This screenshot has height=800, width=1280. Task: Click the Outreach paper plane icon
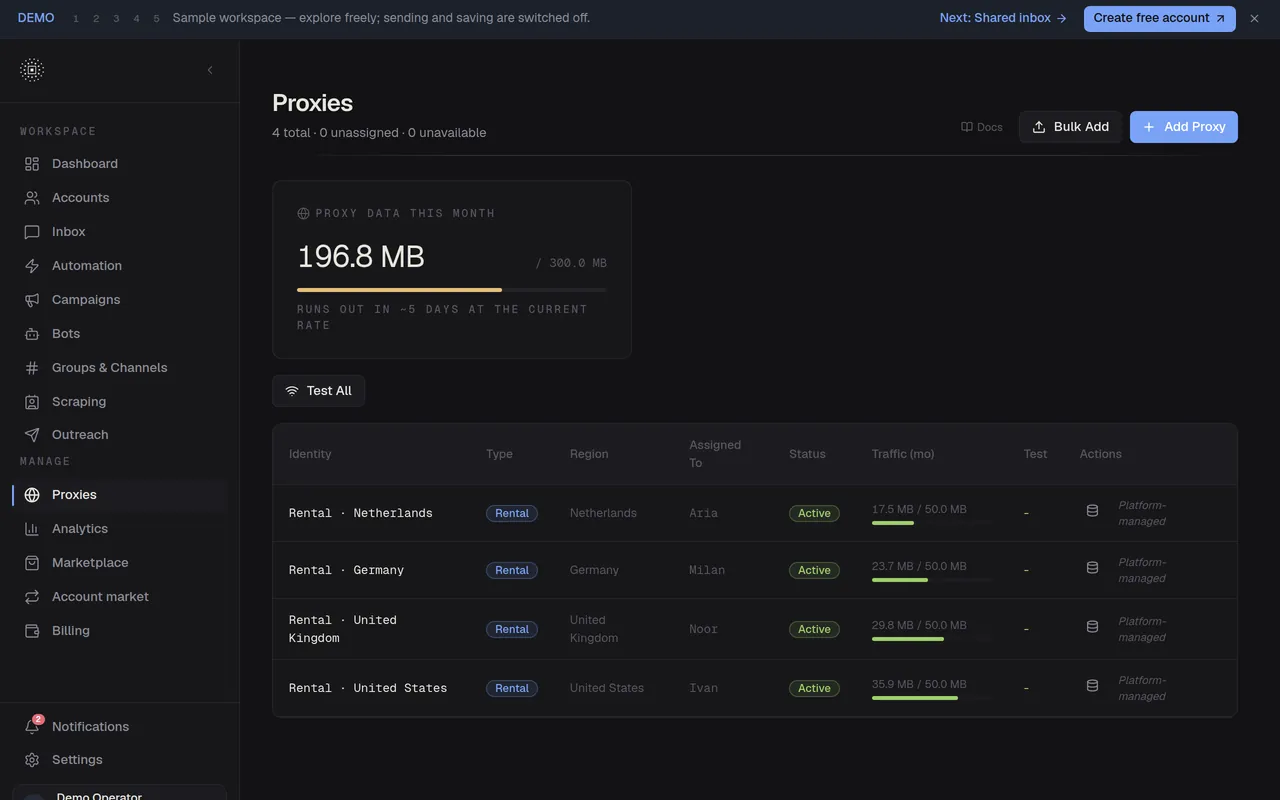[x=32, y=435]
